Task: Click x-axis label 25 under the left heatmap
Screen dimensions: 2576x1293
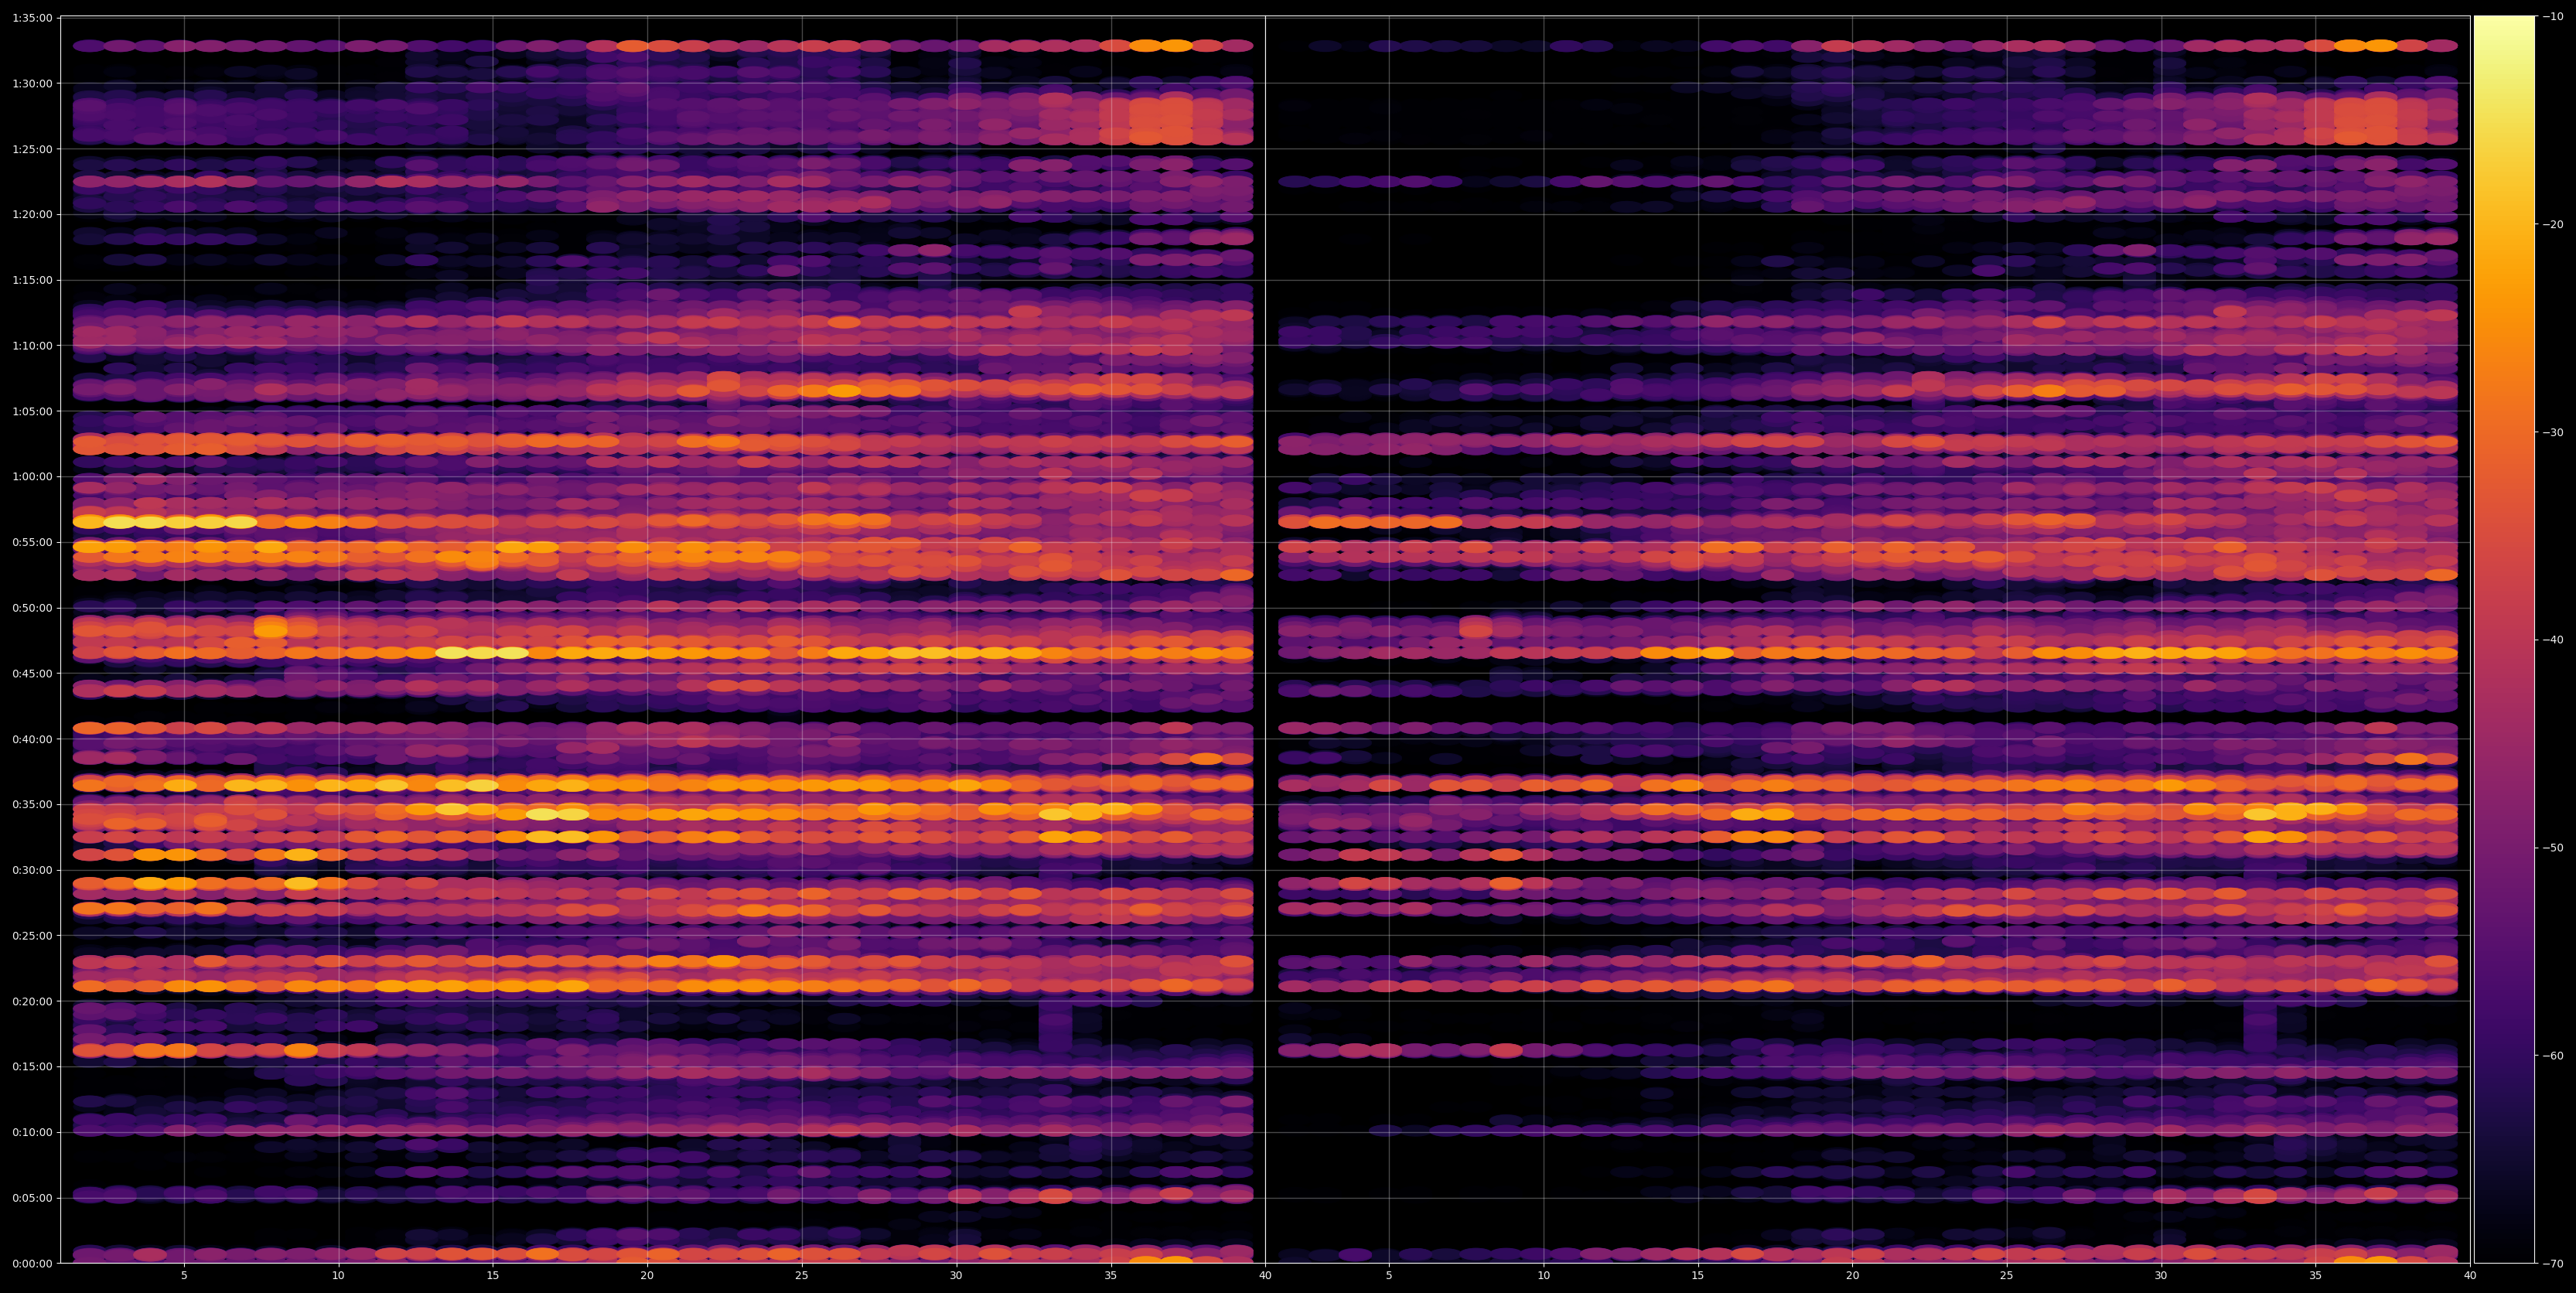Action: click(x=802, y=1276)
